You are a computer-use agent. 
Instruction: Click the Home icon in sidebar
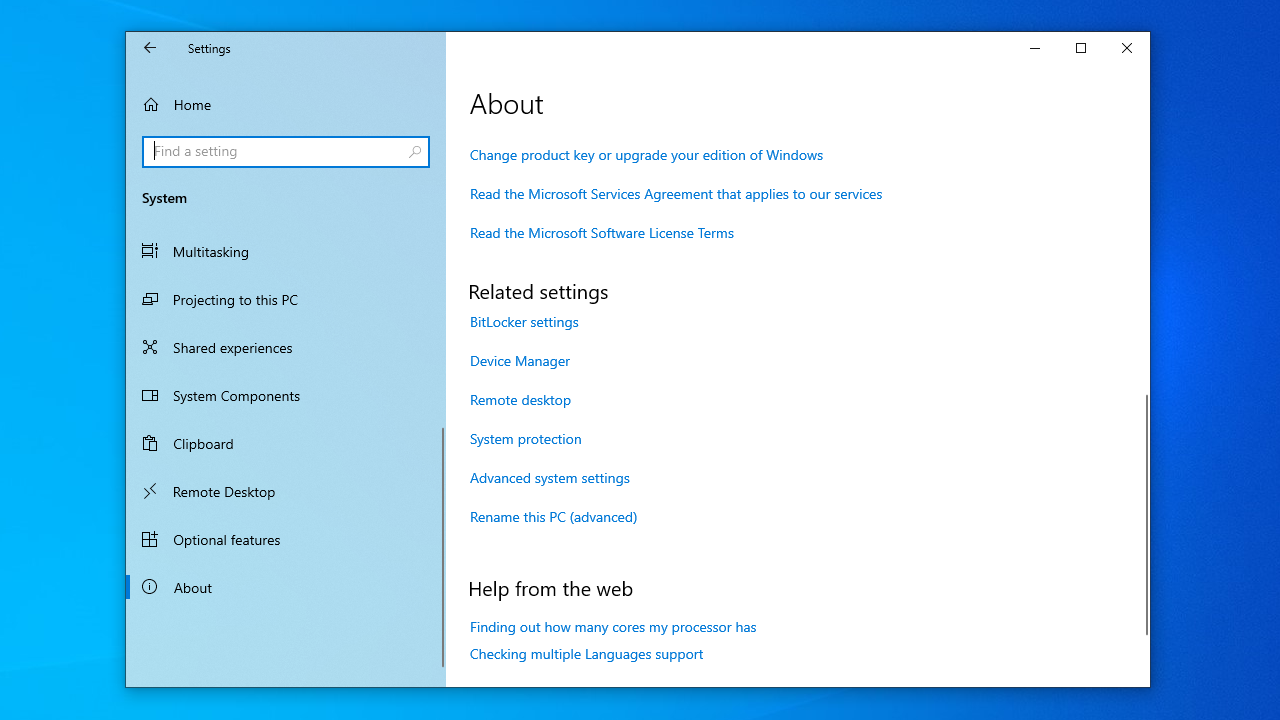151,105
